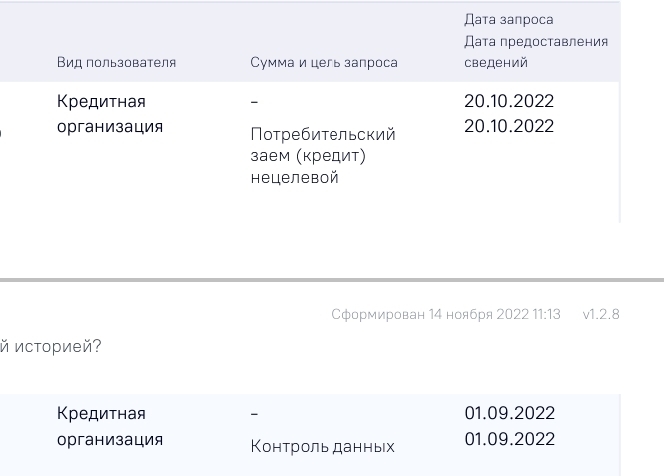Click the 'Сумма и цель запроса' column header
Viewport: 664px width, 476px height.
pyautogui.click(x=323, y=63)
